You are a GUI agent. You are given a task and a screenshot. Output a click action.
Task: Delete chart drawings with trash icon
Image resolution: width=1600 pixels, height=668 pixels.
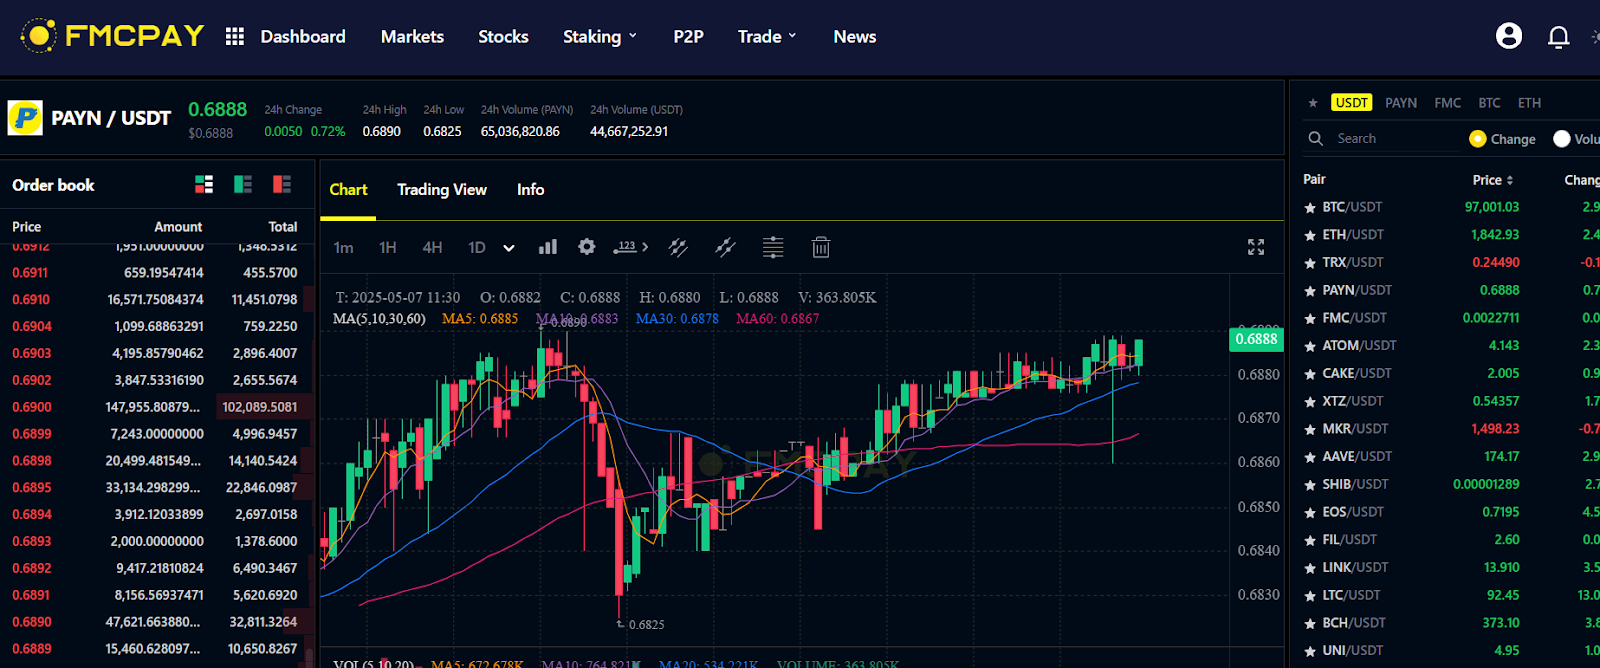pyautogui.click(x=821, y=247)
